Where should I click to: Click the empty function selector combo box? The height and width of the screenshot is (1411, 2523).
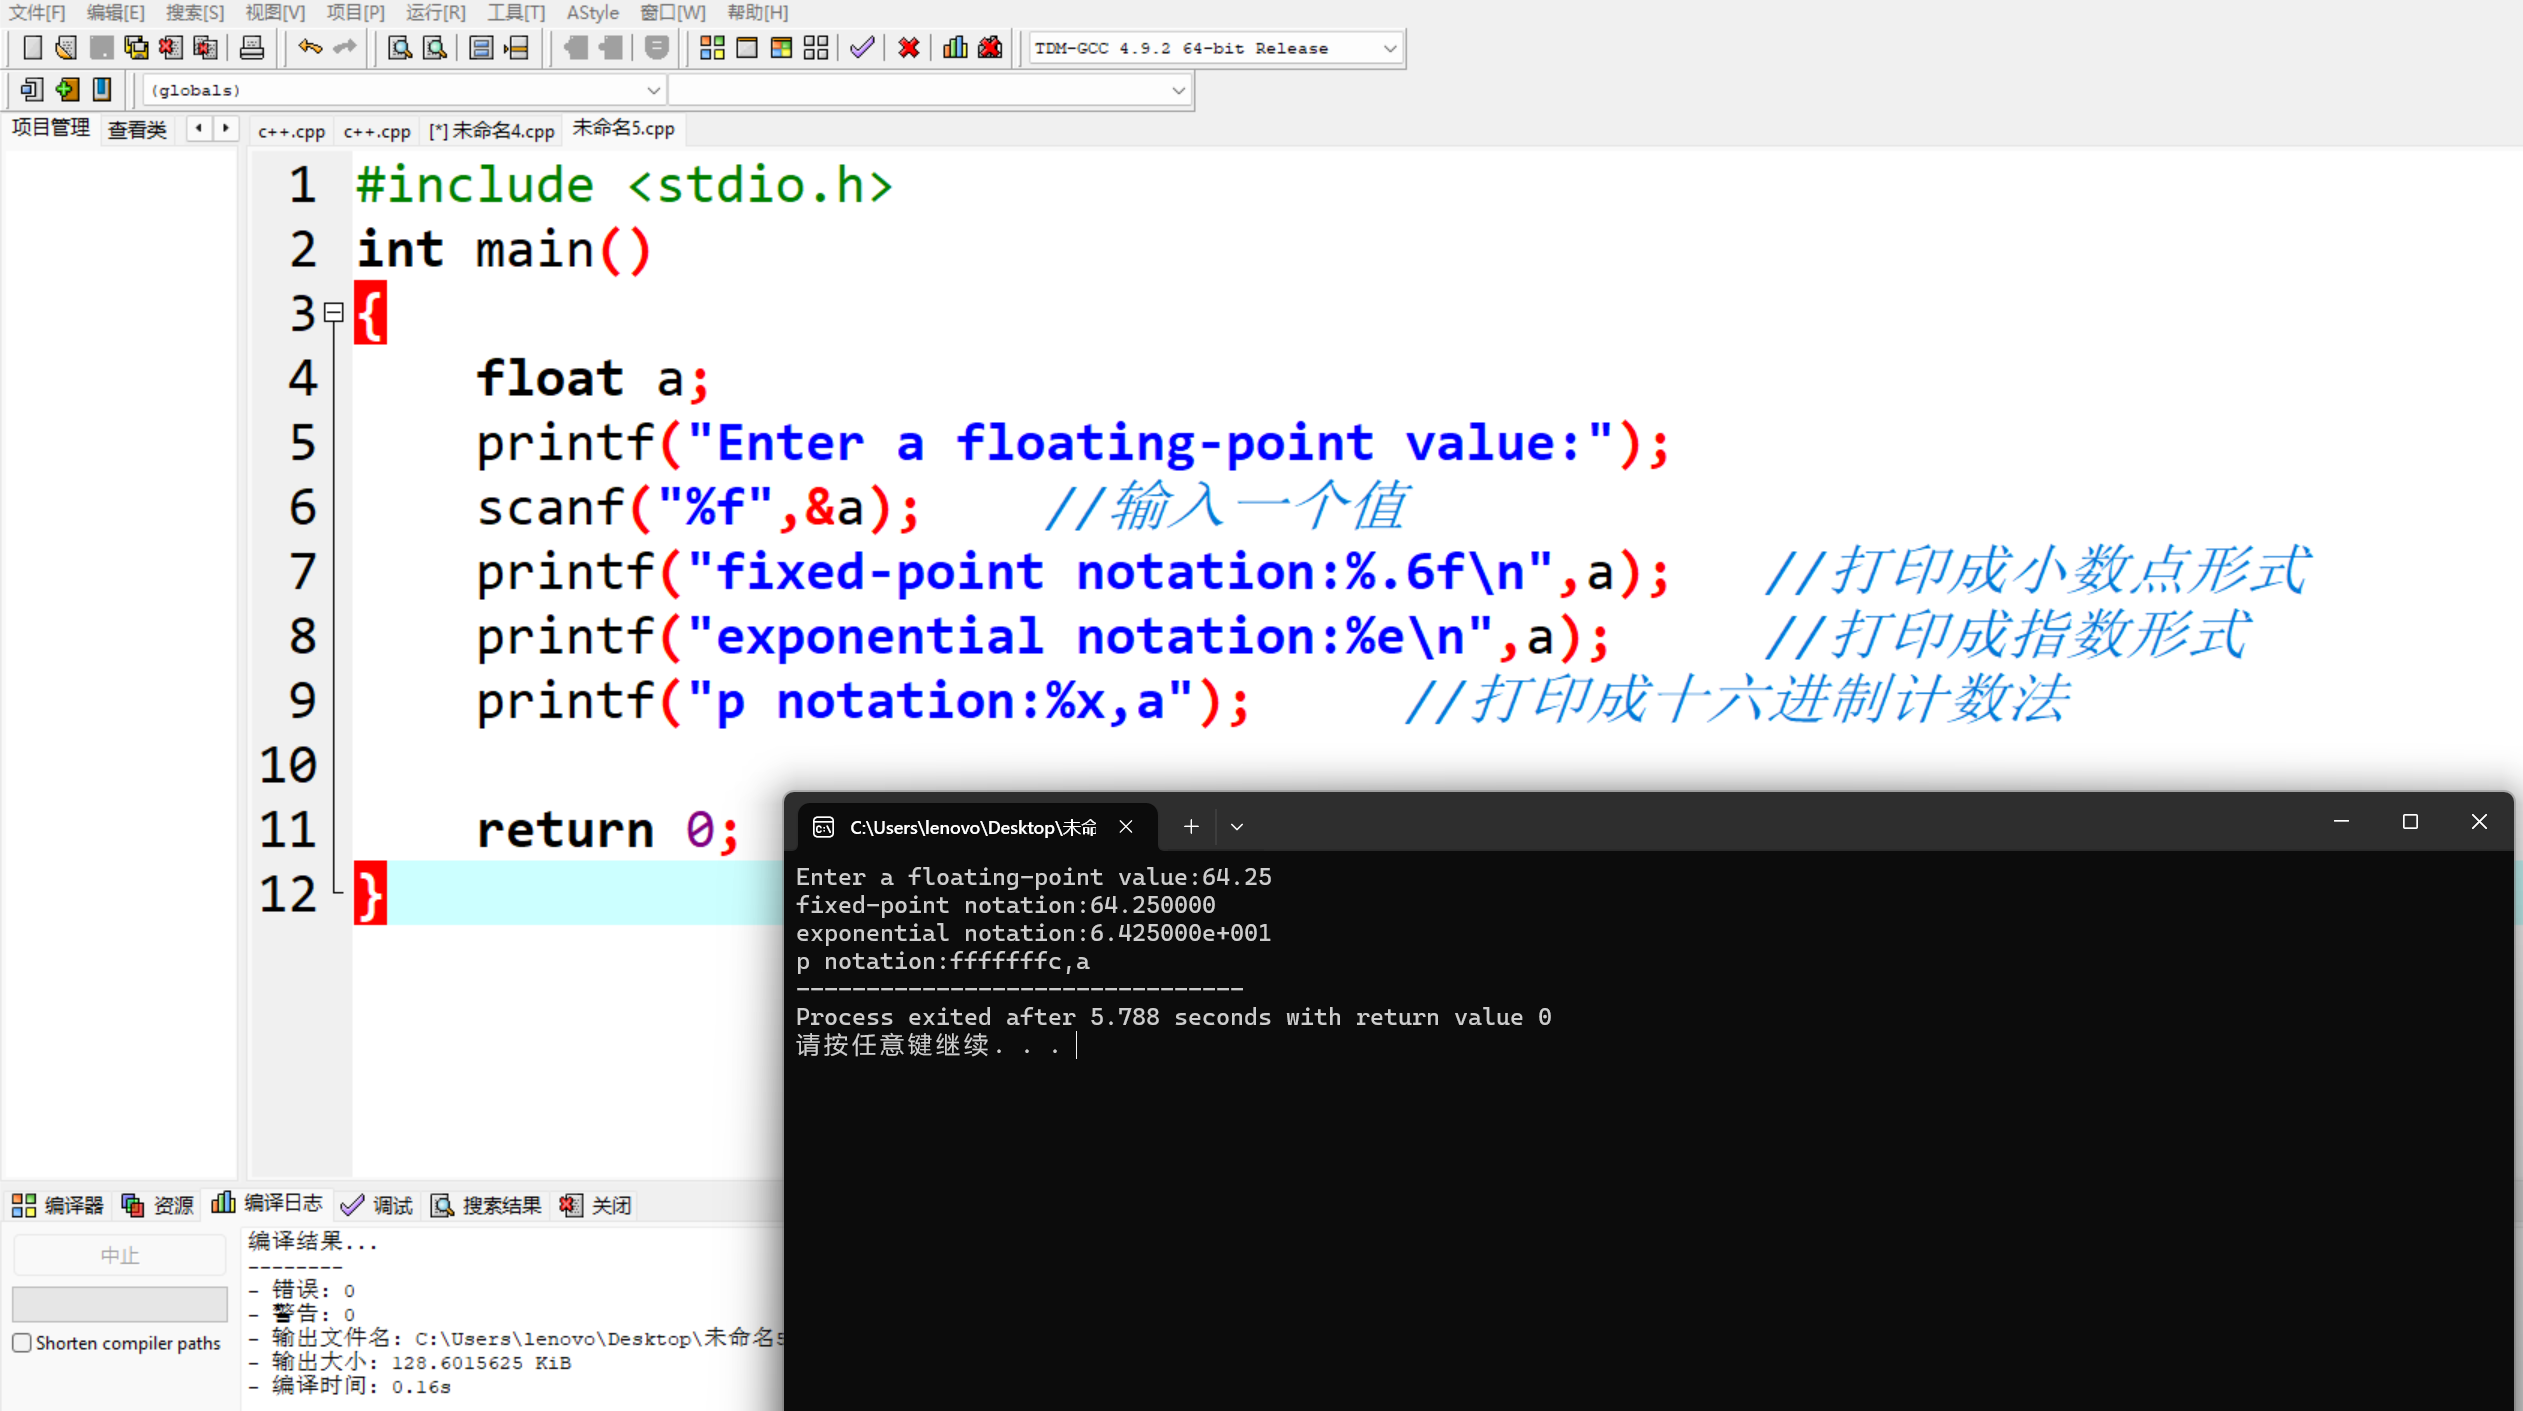[x=928, y=90]
